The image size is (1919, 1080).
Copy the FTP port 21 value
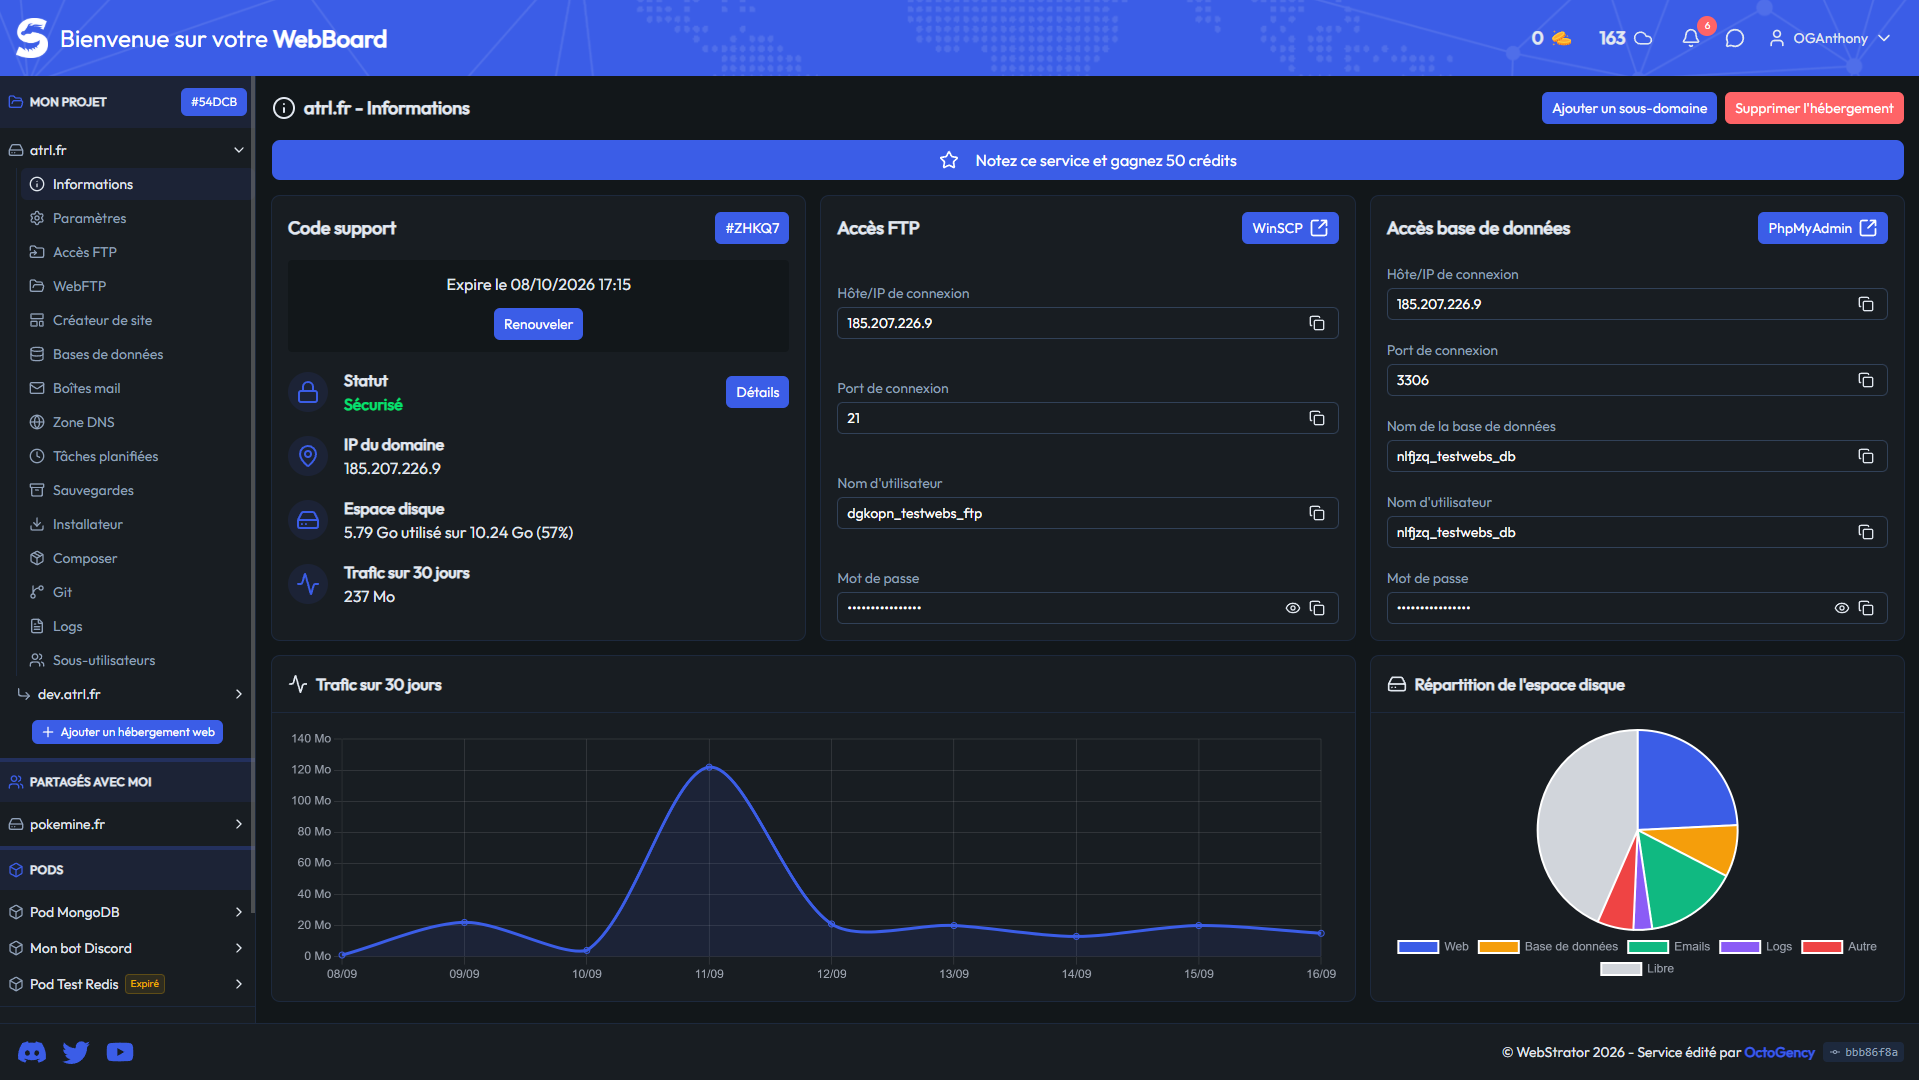tap(1317, 418)
